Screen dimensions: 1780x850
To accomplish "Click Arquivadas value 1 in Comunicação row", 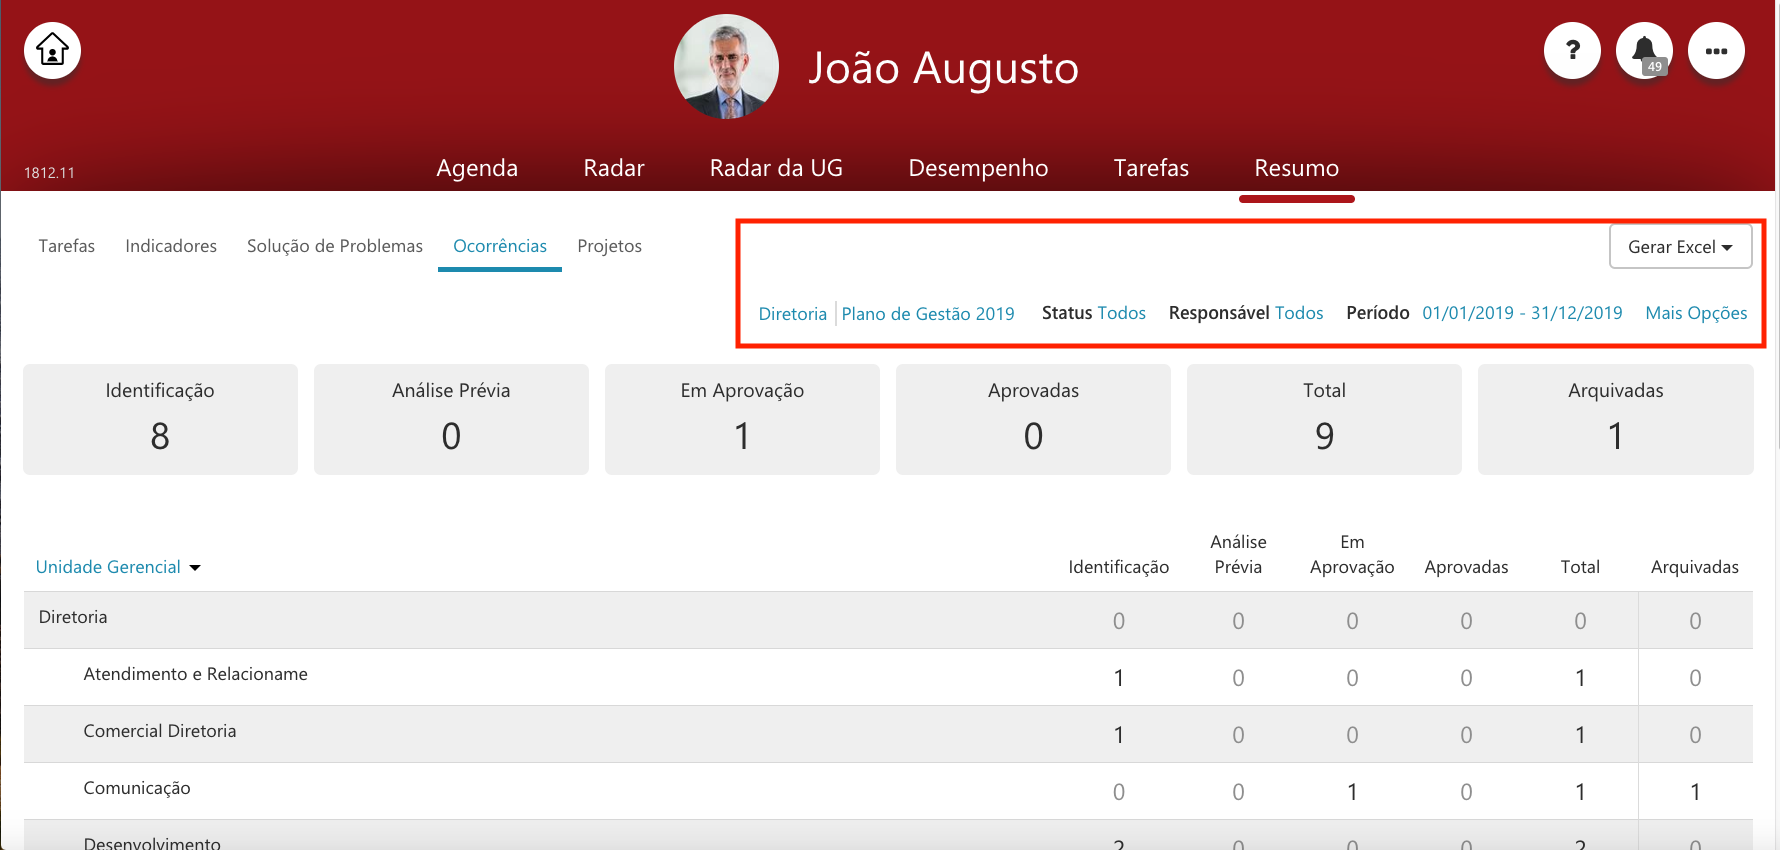I will [x=1695, y=792].
